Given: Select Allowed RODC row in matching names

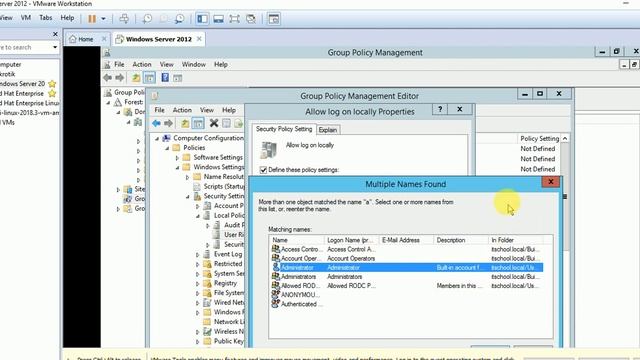Looking at the screenshot, I should point(407,286).
